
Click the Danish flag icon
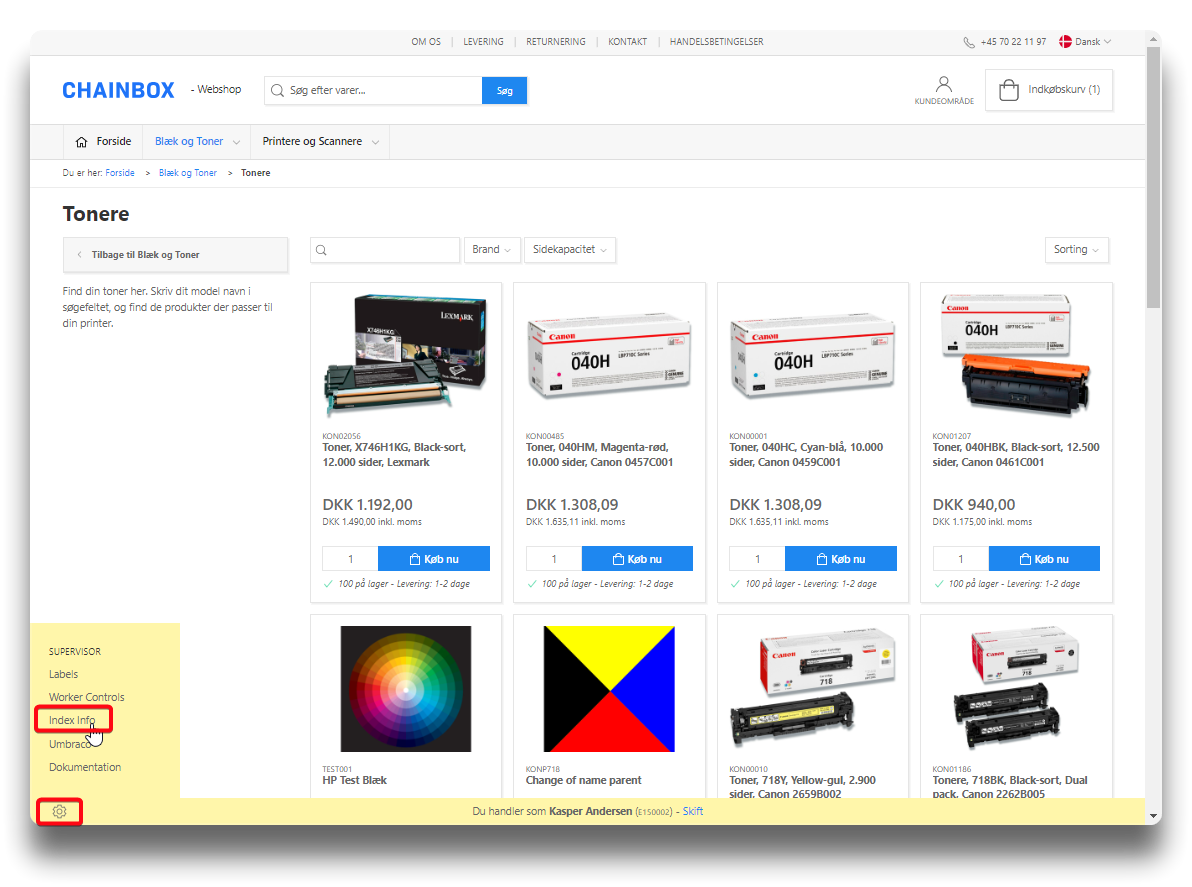pyautogui.click(x=1065, y=42)
